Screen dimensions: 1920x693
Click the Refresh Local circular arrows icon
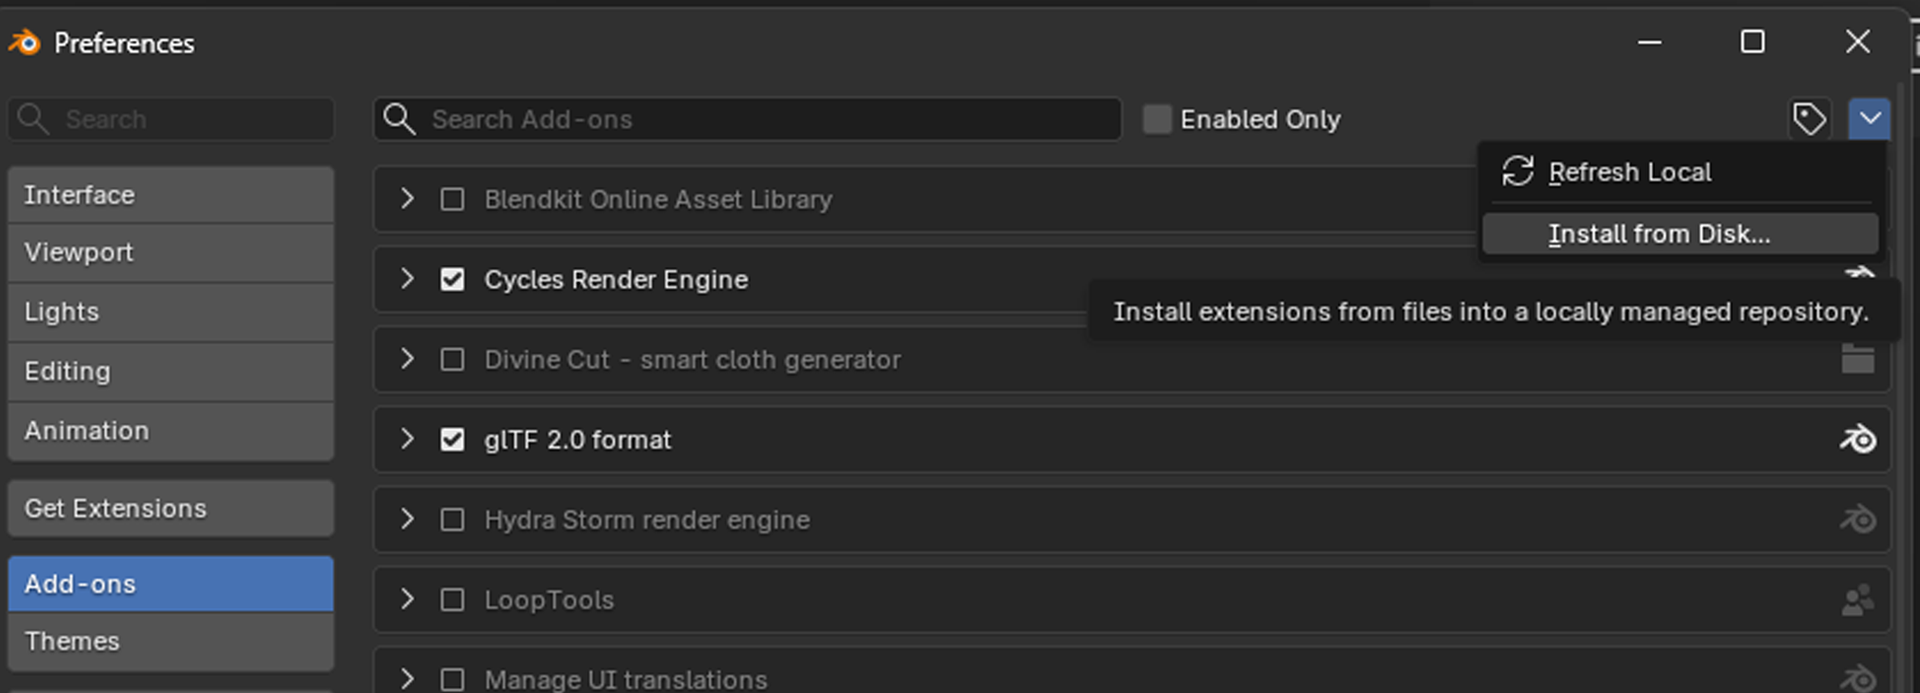(x=1517, y=171)
